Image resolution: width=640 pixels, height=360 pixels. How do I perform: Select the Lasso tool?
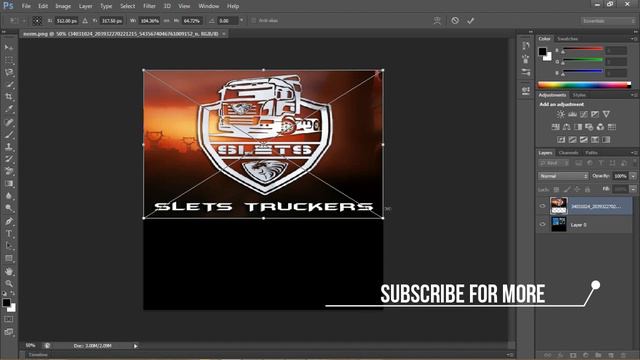coord(9,72)
